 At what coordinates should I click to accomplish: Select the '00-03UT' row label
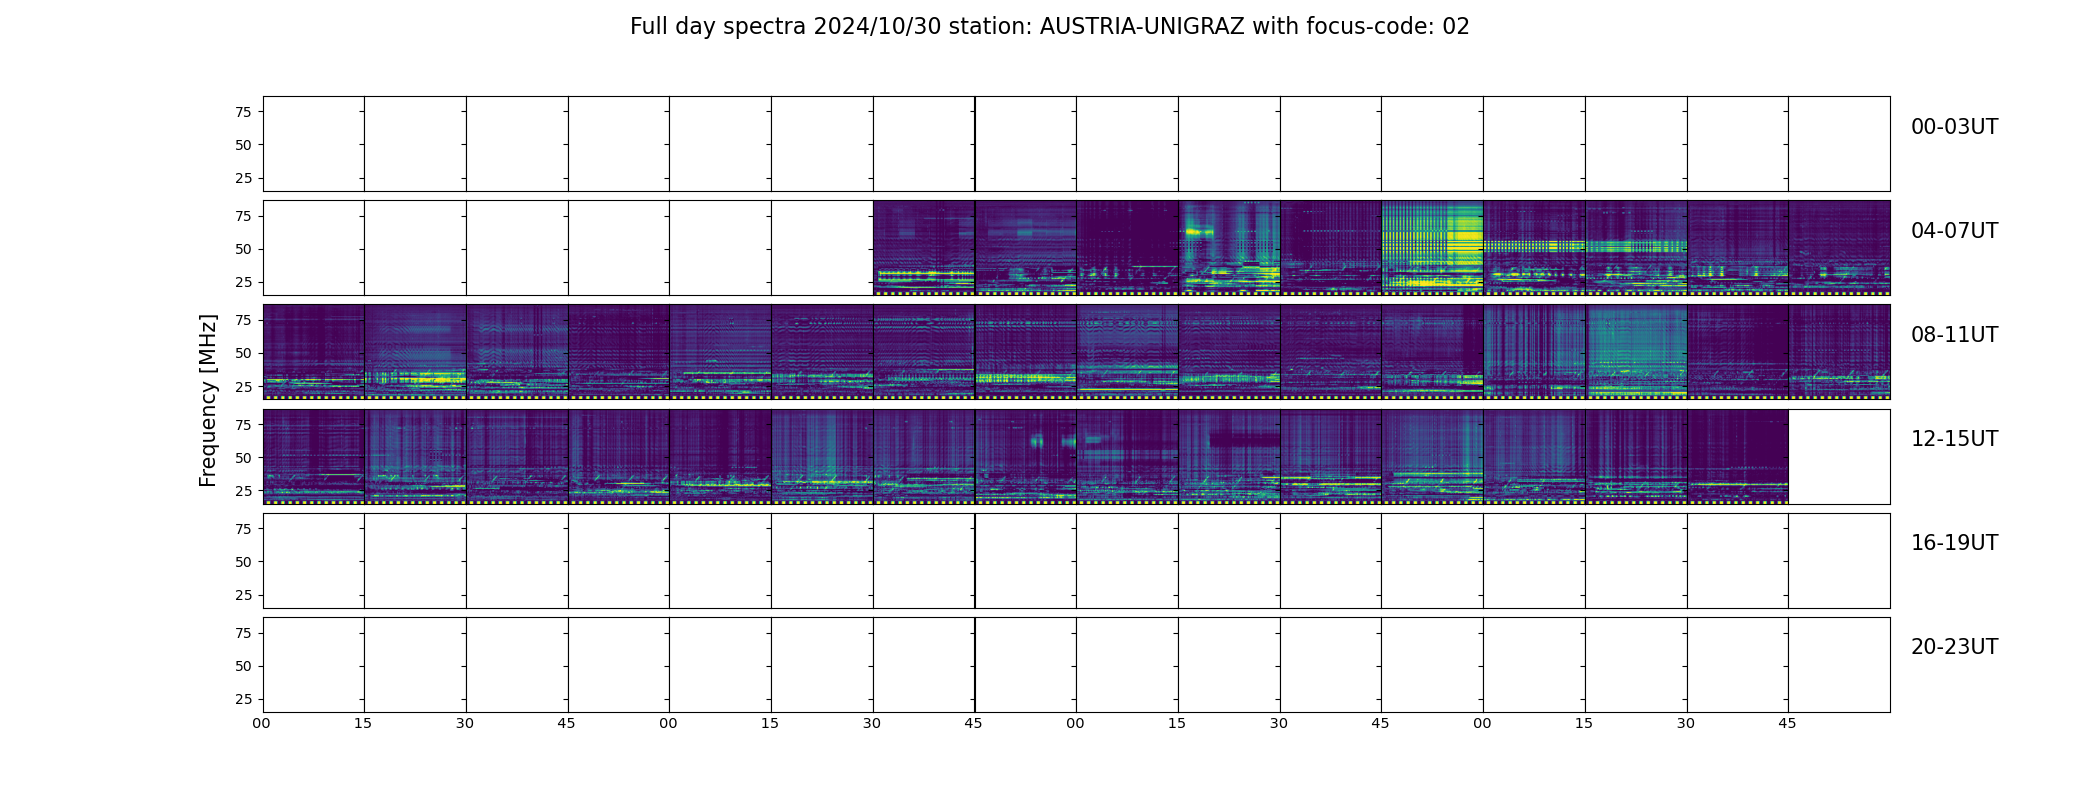[x=1954, y=127]
